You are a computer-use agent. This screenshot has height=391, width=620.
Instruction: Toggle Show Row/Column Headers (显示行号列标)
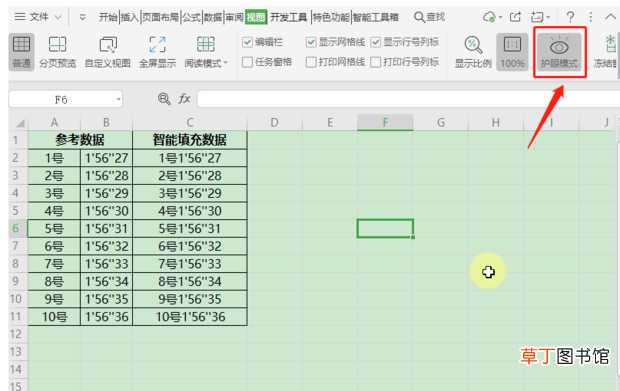376,42
